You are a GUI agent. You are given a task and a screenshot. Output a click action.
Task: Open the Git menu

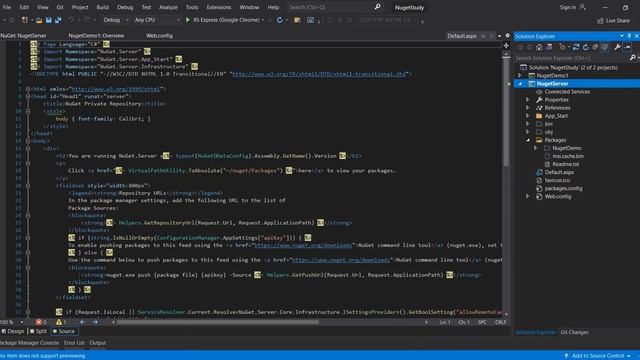pos(60,7)
